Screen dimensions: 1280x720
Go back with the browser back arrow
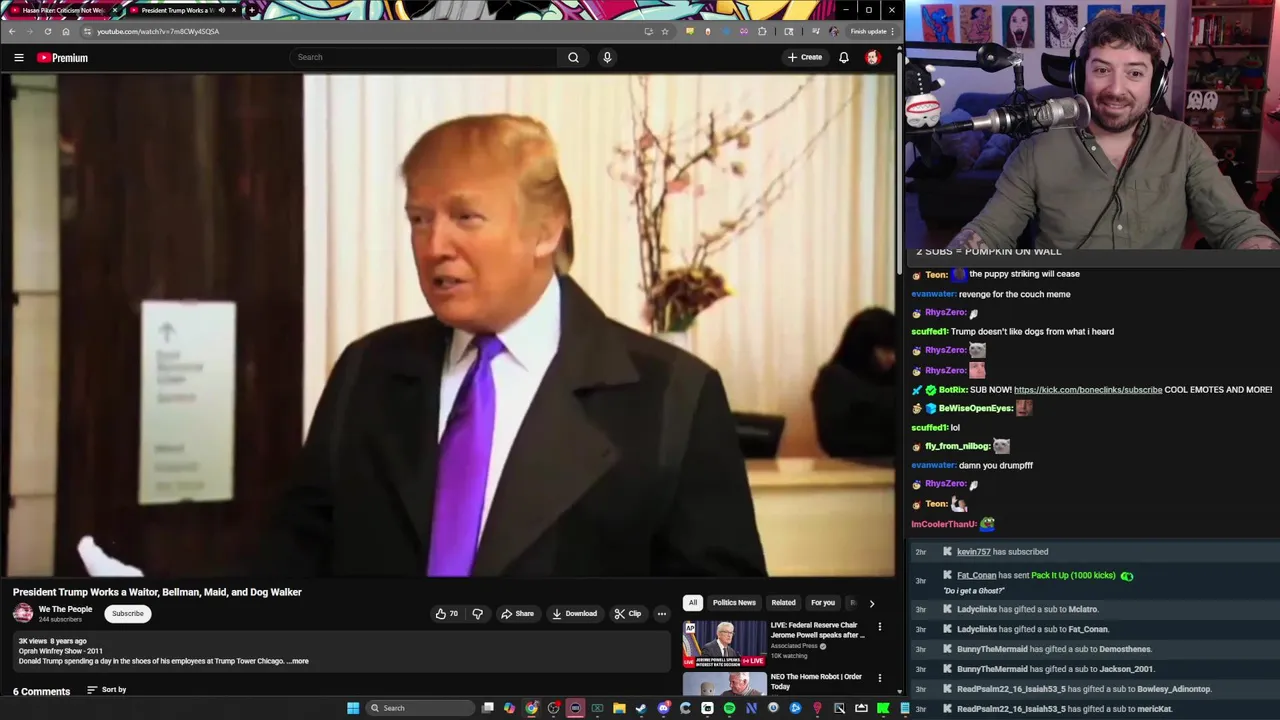point(12,31)
